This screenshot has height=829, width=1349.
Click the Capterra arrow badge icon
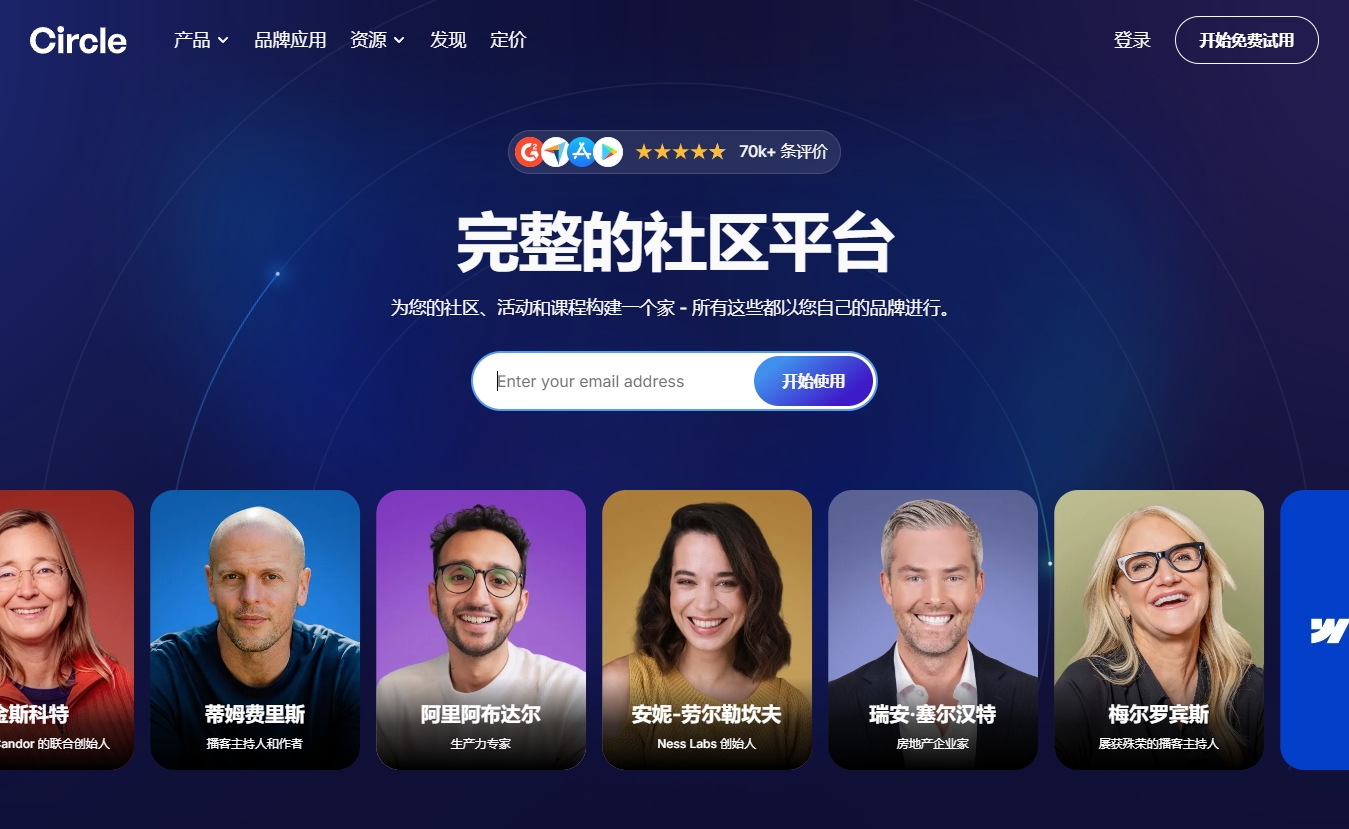tap(556, 152)
